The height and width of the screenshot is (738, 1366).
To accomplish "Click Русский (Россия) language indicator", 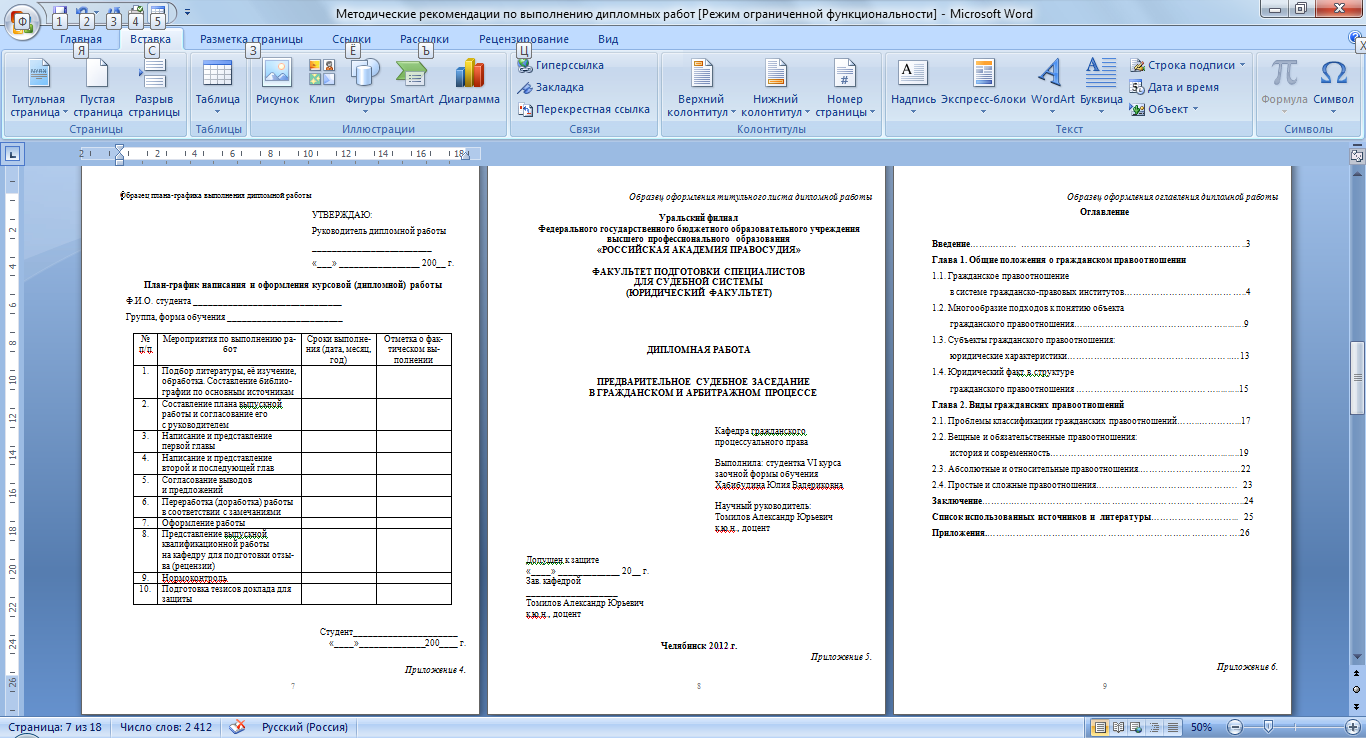I will pyautogui.click(x=305, y=727).
